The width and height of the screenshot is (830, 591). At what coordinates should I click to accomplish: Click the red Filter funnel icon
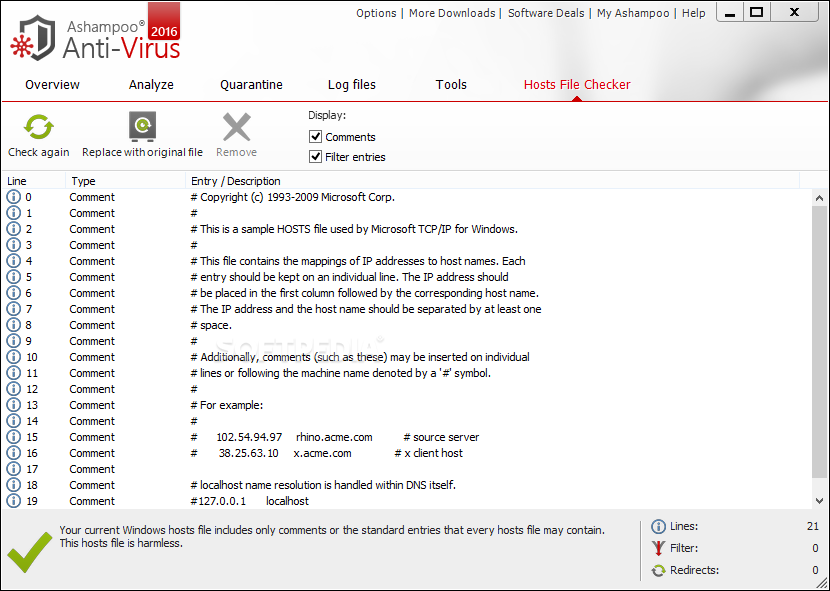[658, 548]
